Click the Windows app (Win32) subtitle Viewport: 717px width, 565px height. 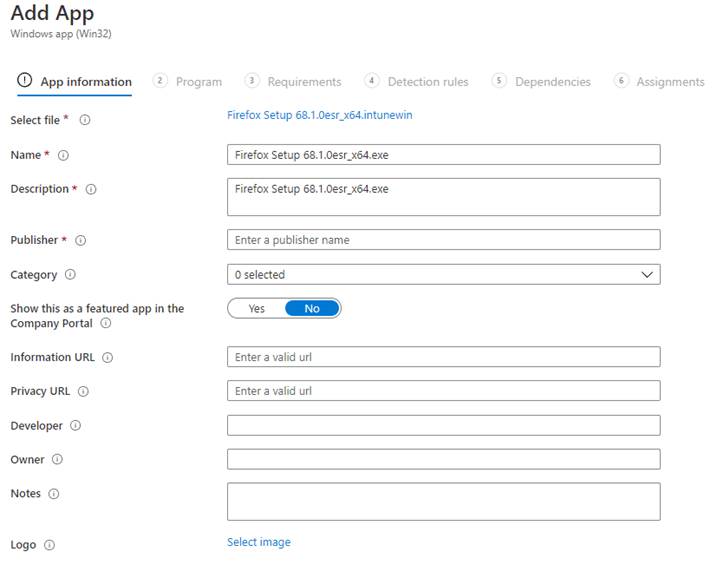coord(61,34)
